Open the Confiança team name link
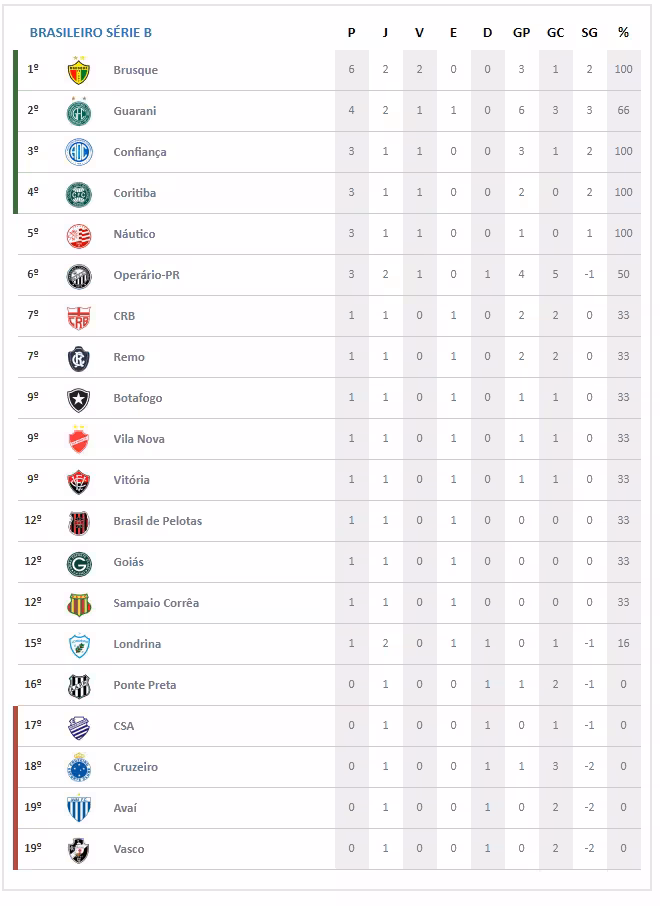 (140, 153)
